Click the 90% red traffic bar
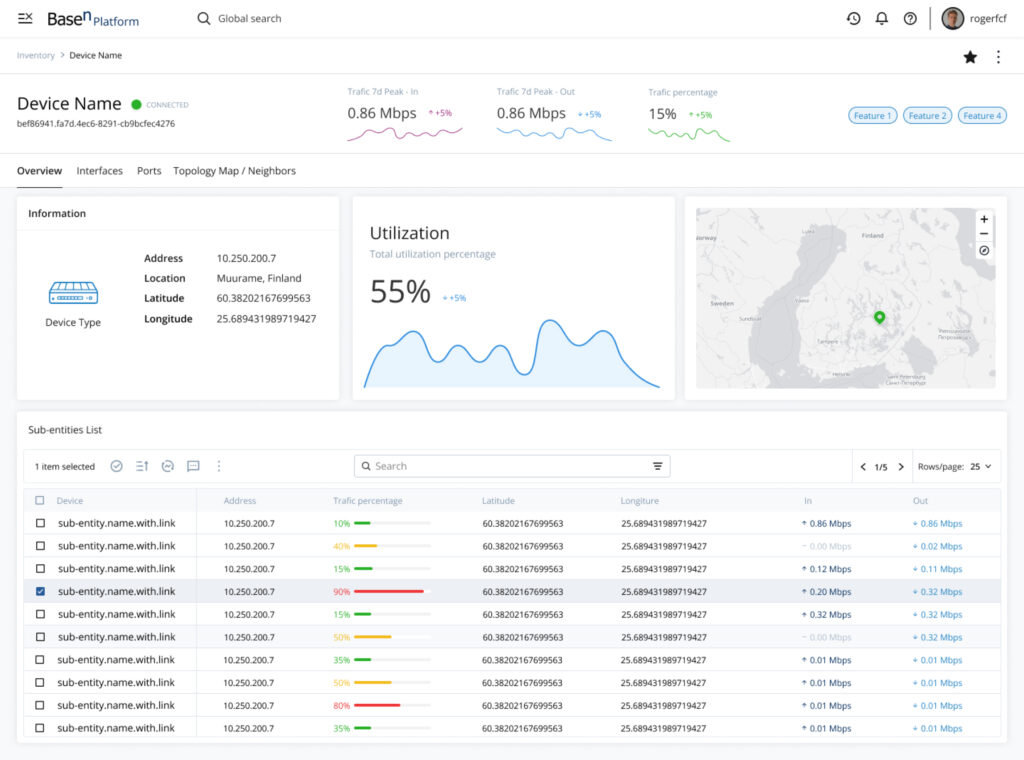Screen dimensions: 1024x760 click(x=389, y=592)
